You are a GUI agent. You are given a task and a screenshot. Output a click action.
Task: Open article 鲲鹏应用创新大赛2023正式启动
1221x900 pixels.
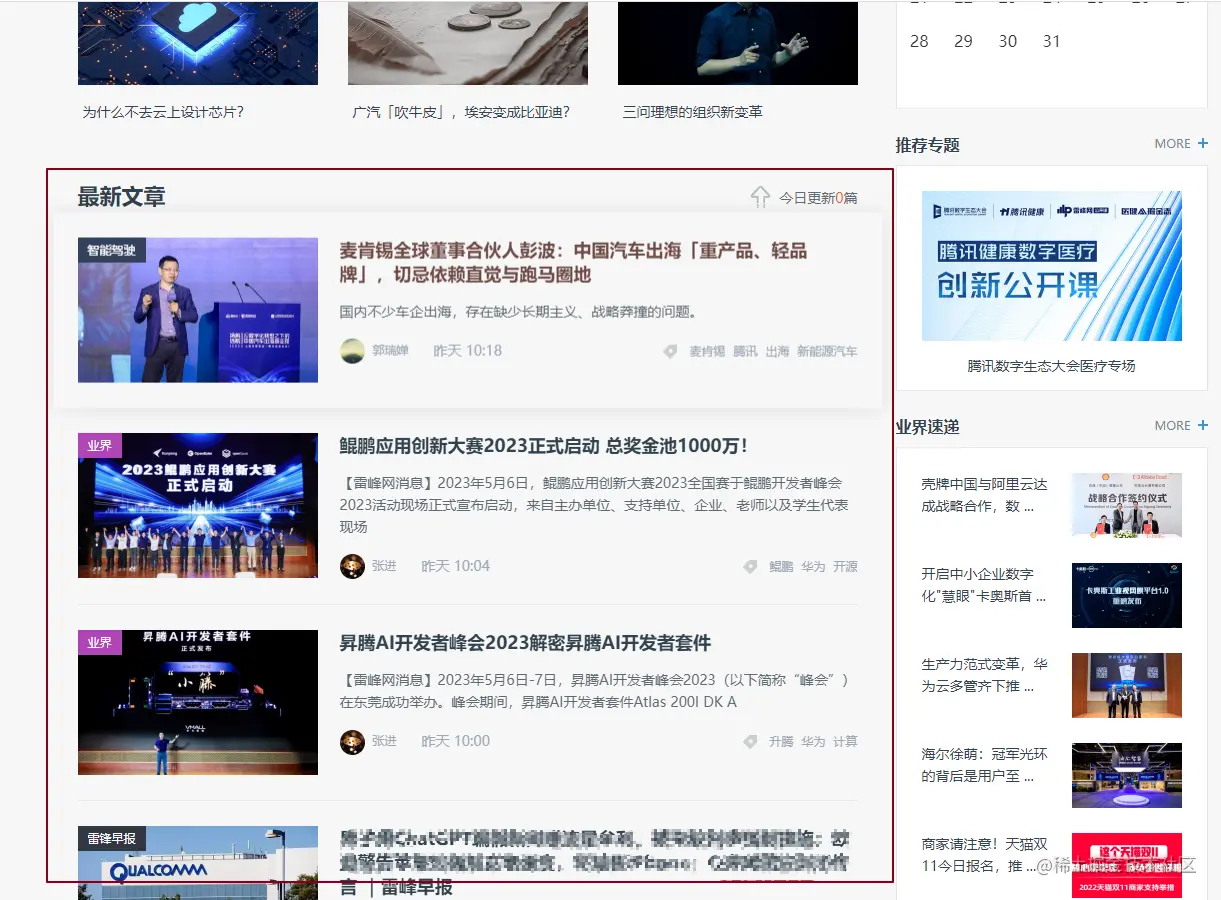pyautogui.click(x=544, y=446)
